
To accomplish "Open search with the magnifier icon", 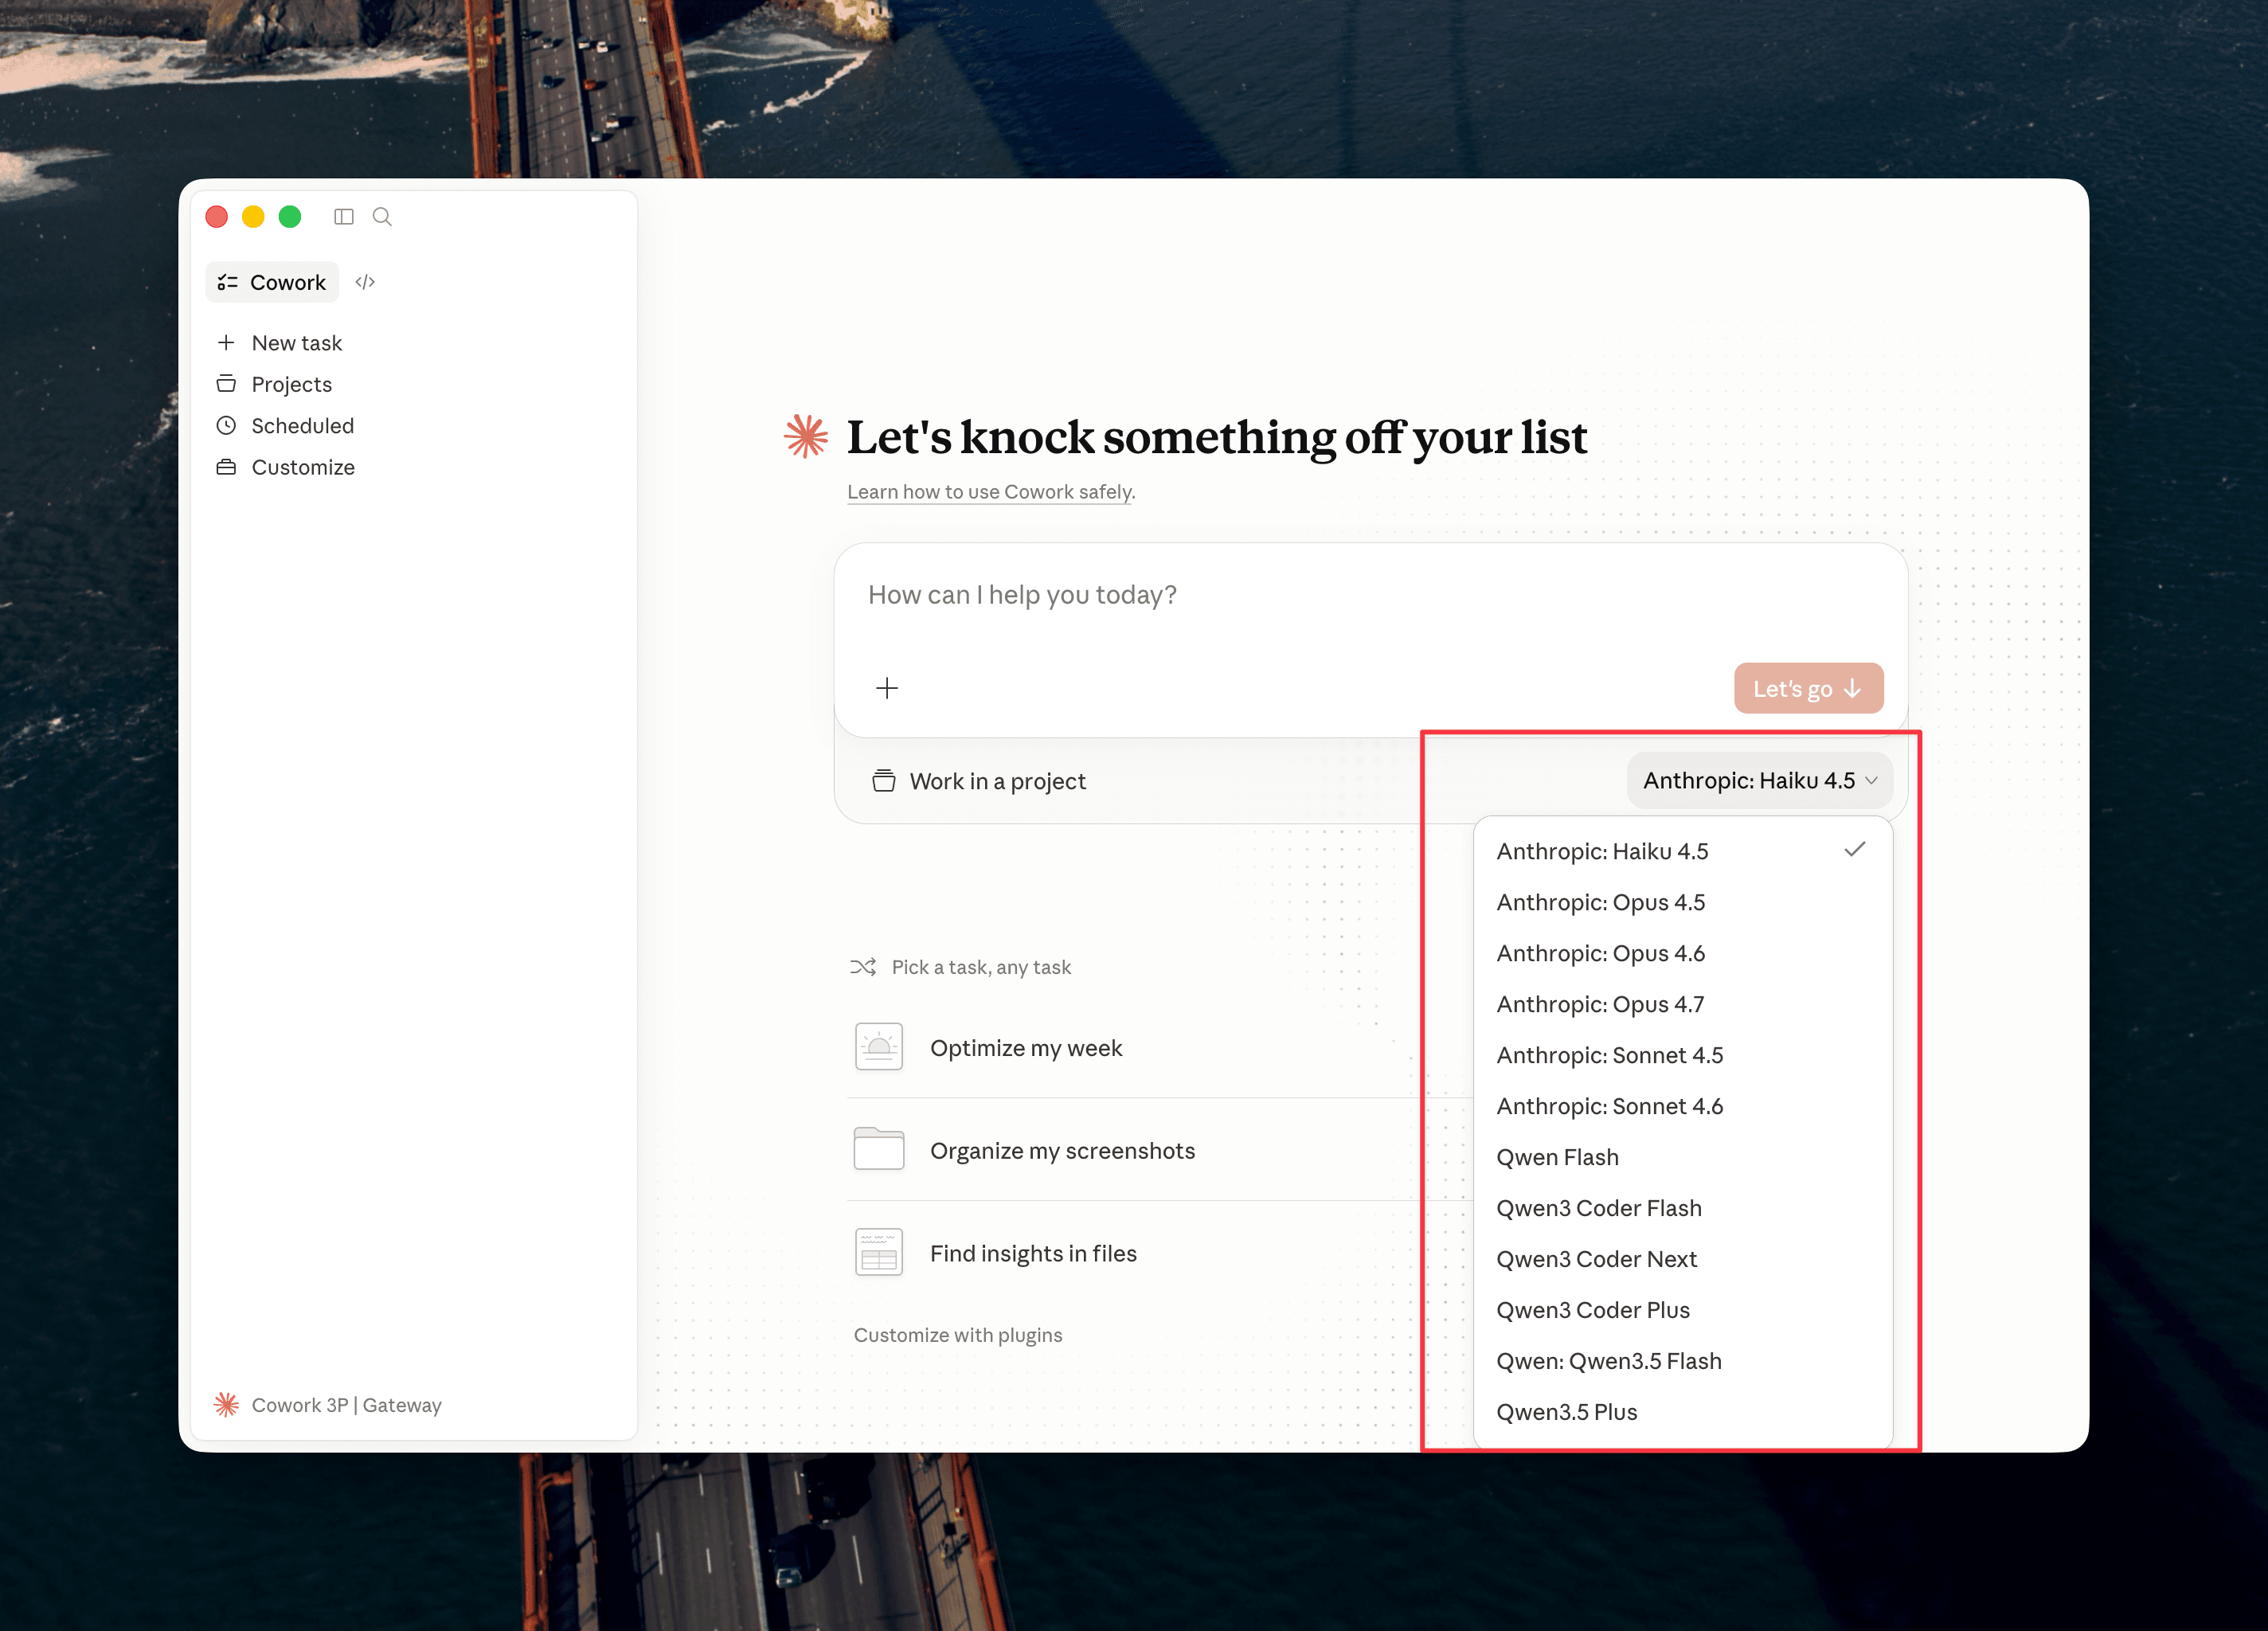I will (382, 217).
